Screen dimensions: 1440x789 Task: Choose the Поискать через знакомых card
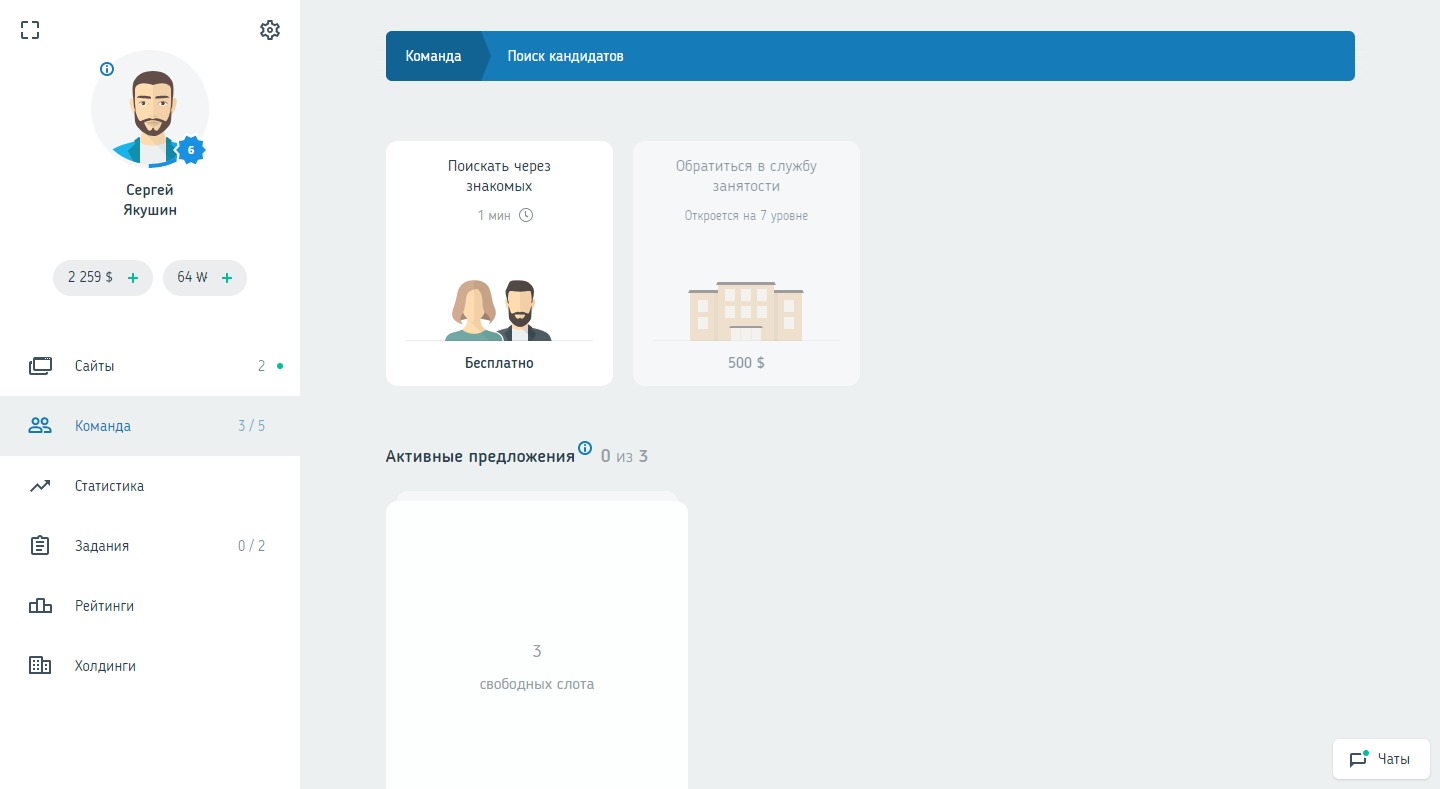pos(499,263)
